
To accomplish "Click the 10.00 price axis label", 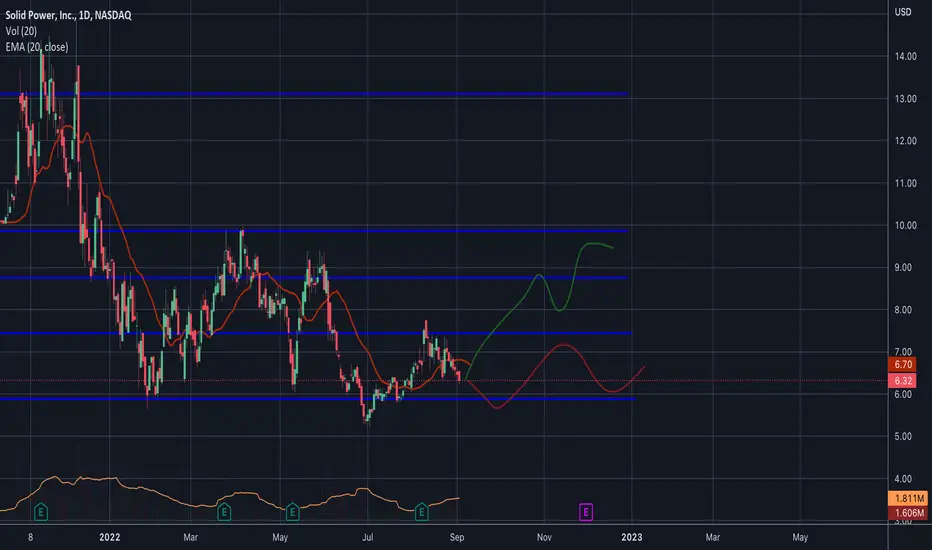I will click(x=905, y=225).
